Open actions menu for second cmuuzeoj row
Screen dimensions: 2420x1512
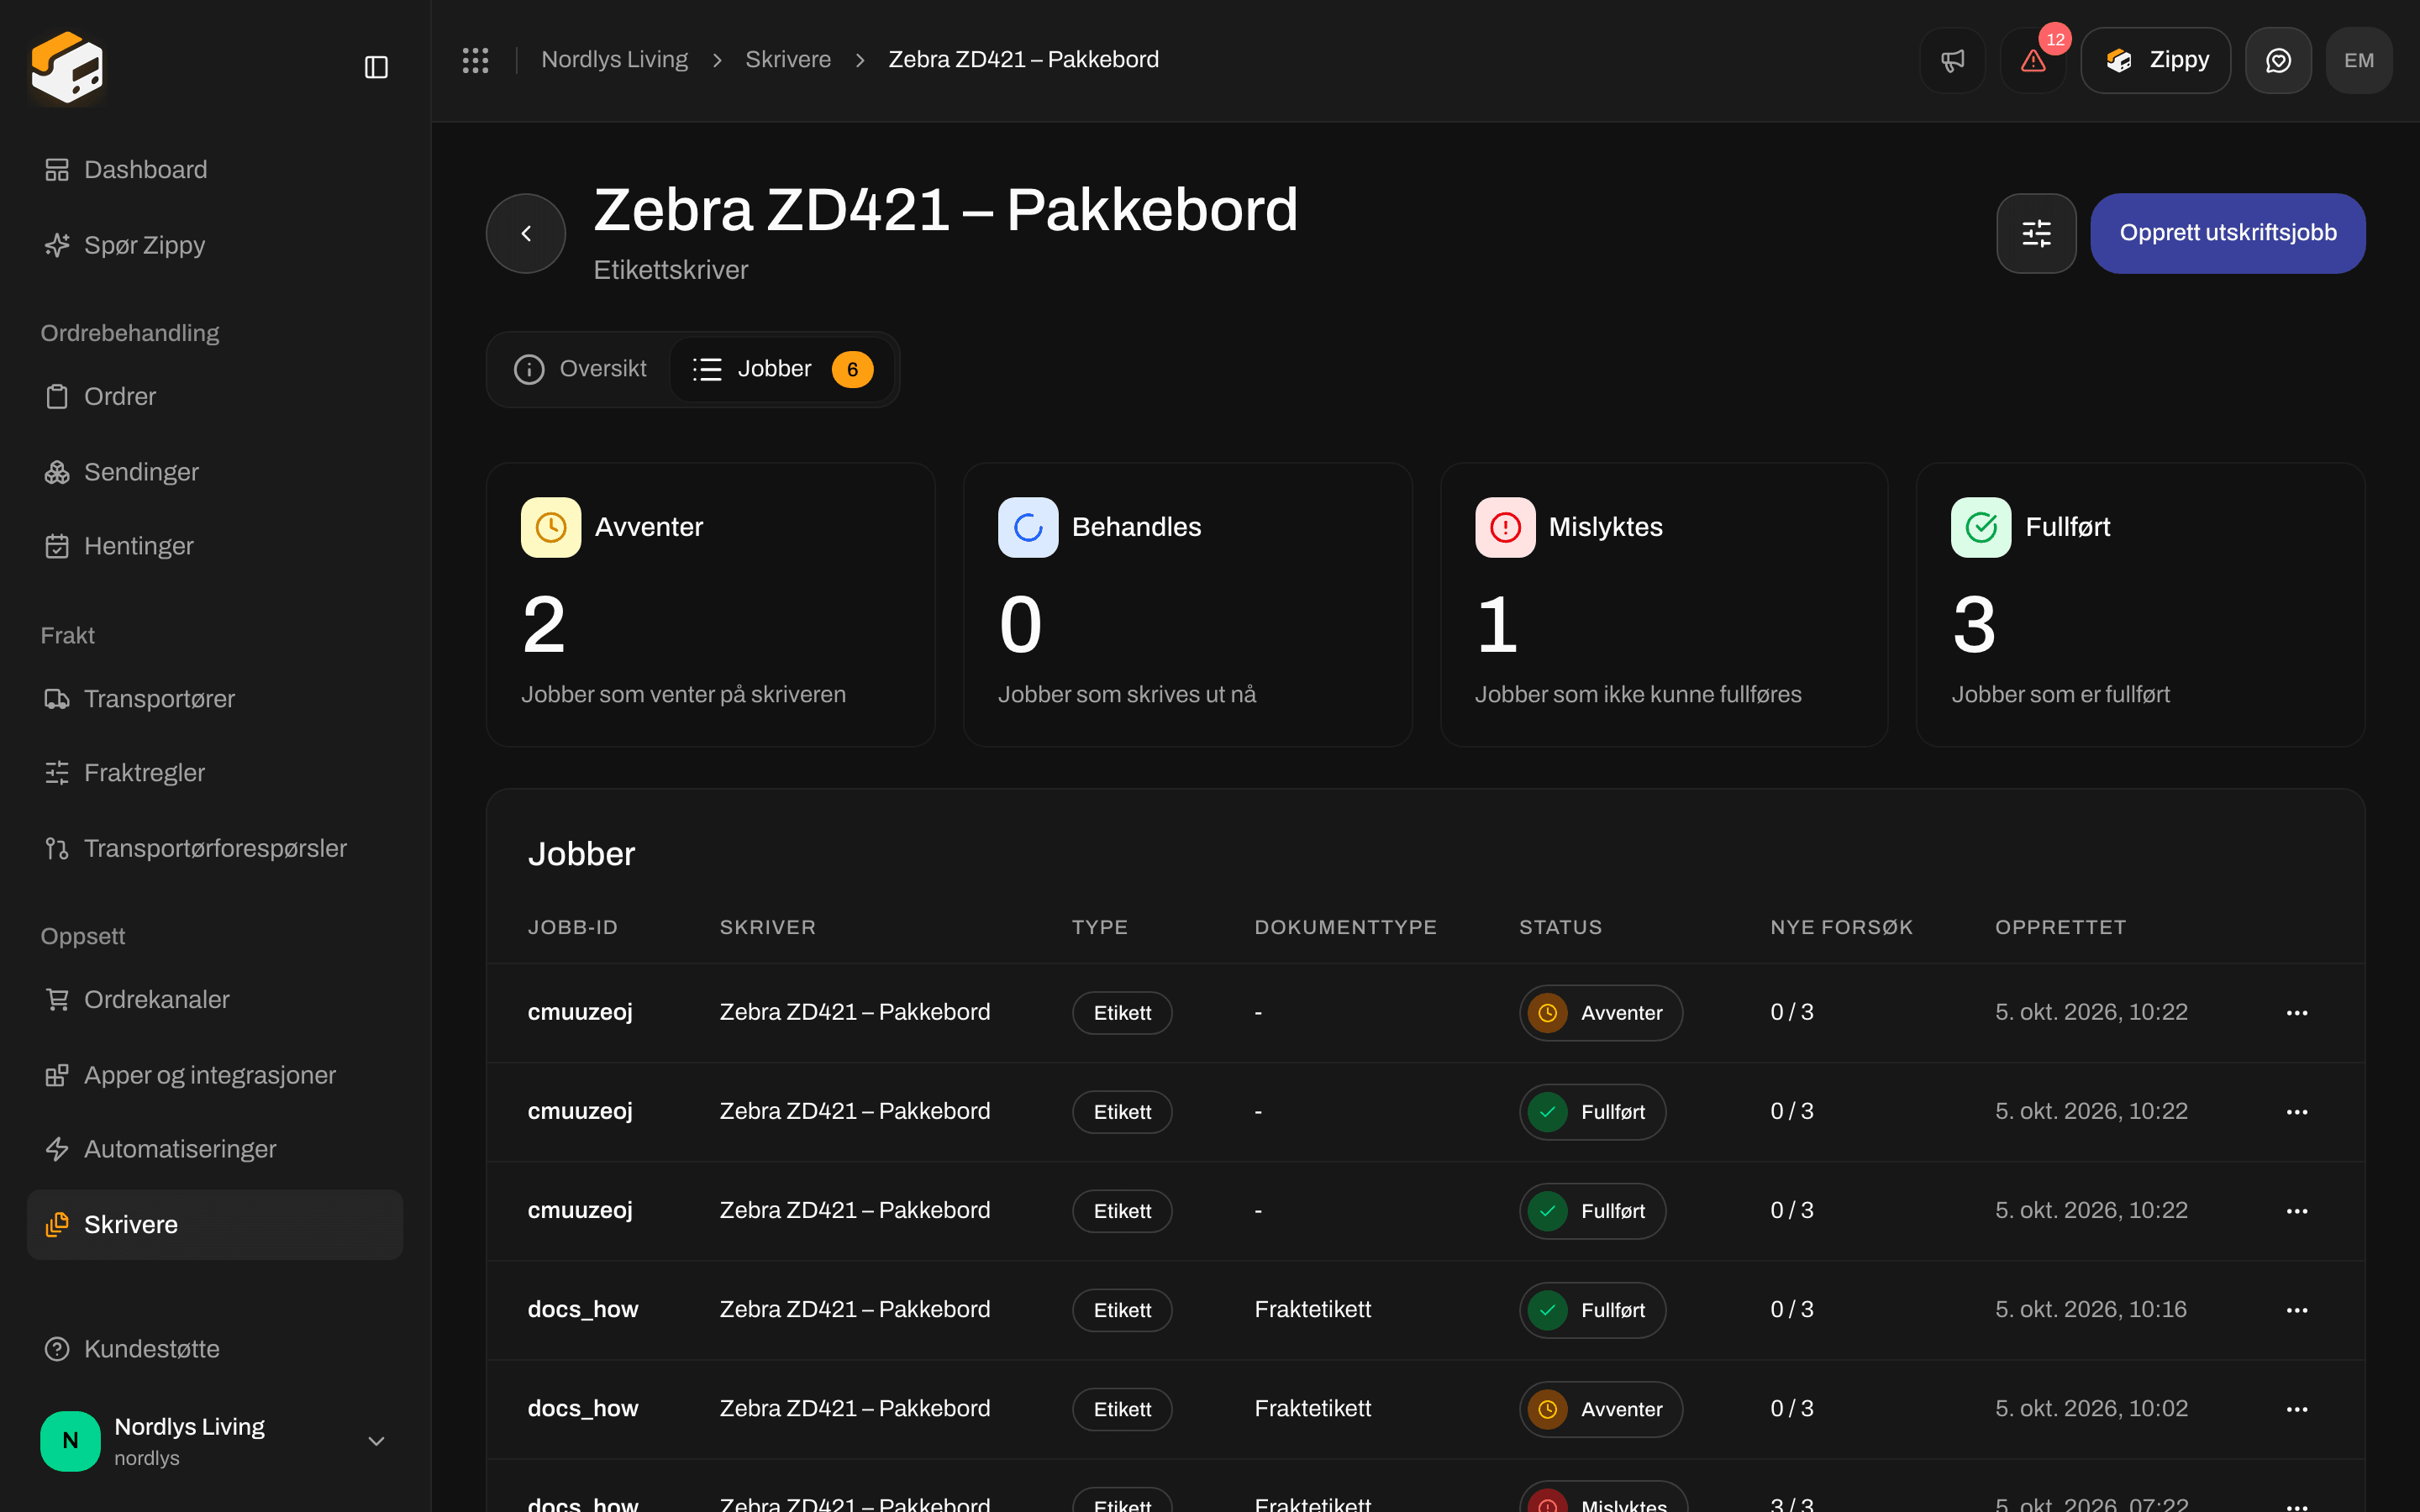coord(2297,1112)
